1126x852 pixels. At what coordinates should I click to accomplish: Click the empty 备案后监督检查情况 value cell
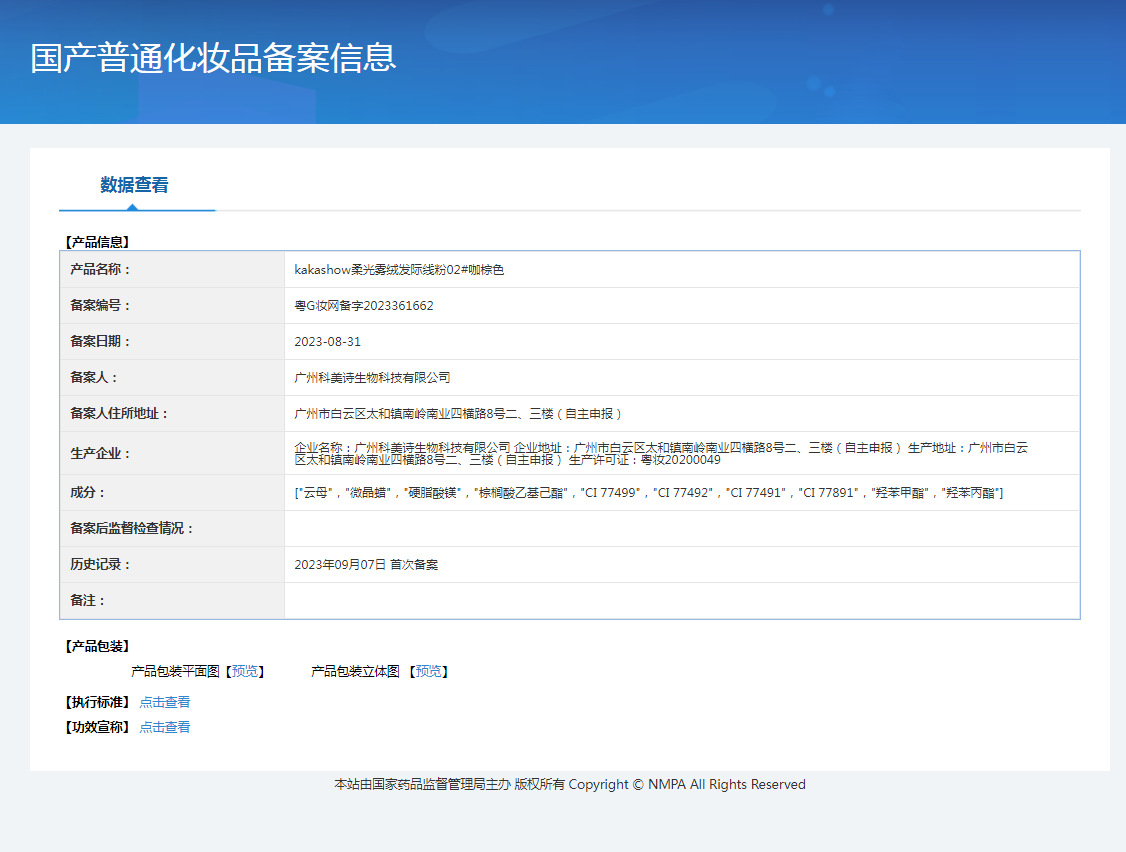(681, 529)
